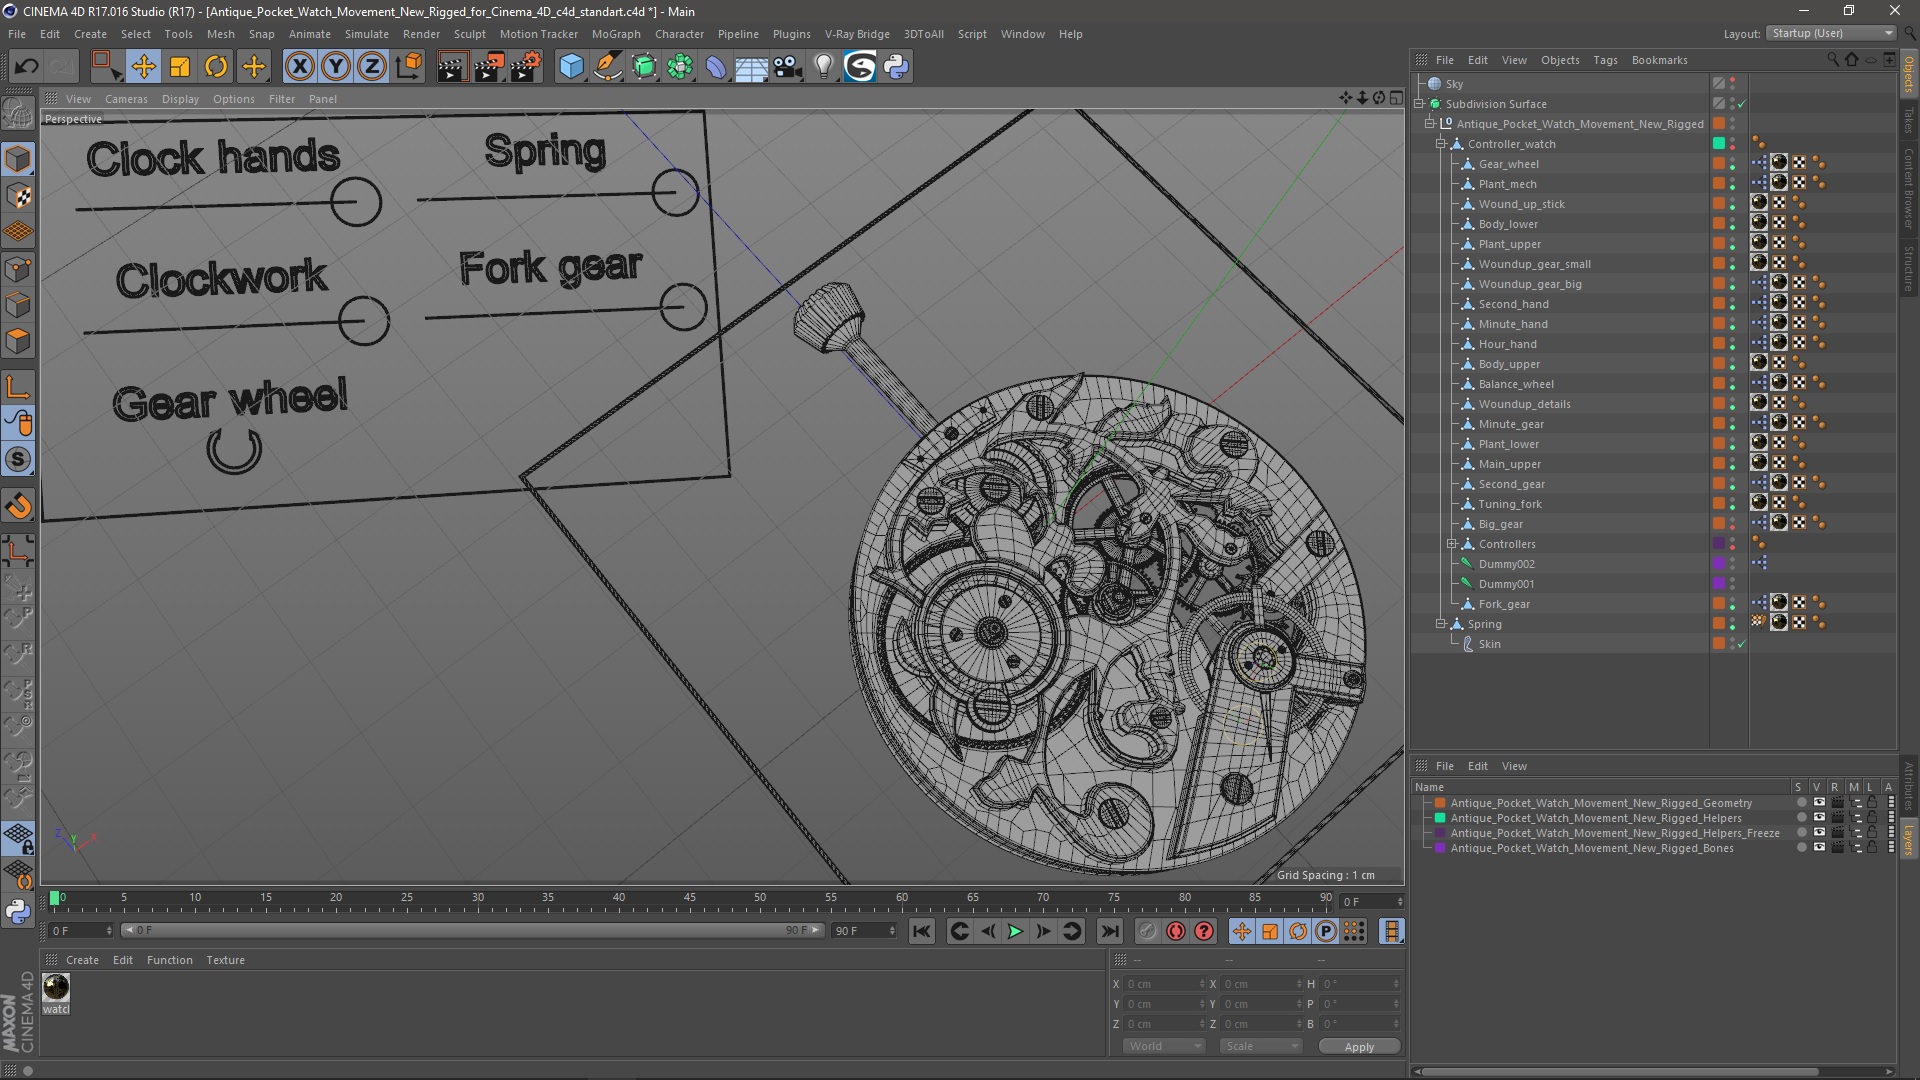The height and width of the screenshot is (1080, 1920).
Task: Open the Character menu
Action: (x=679, y=34)
